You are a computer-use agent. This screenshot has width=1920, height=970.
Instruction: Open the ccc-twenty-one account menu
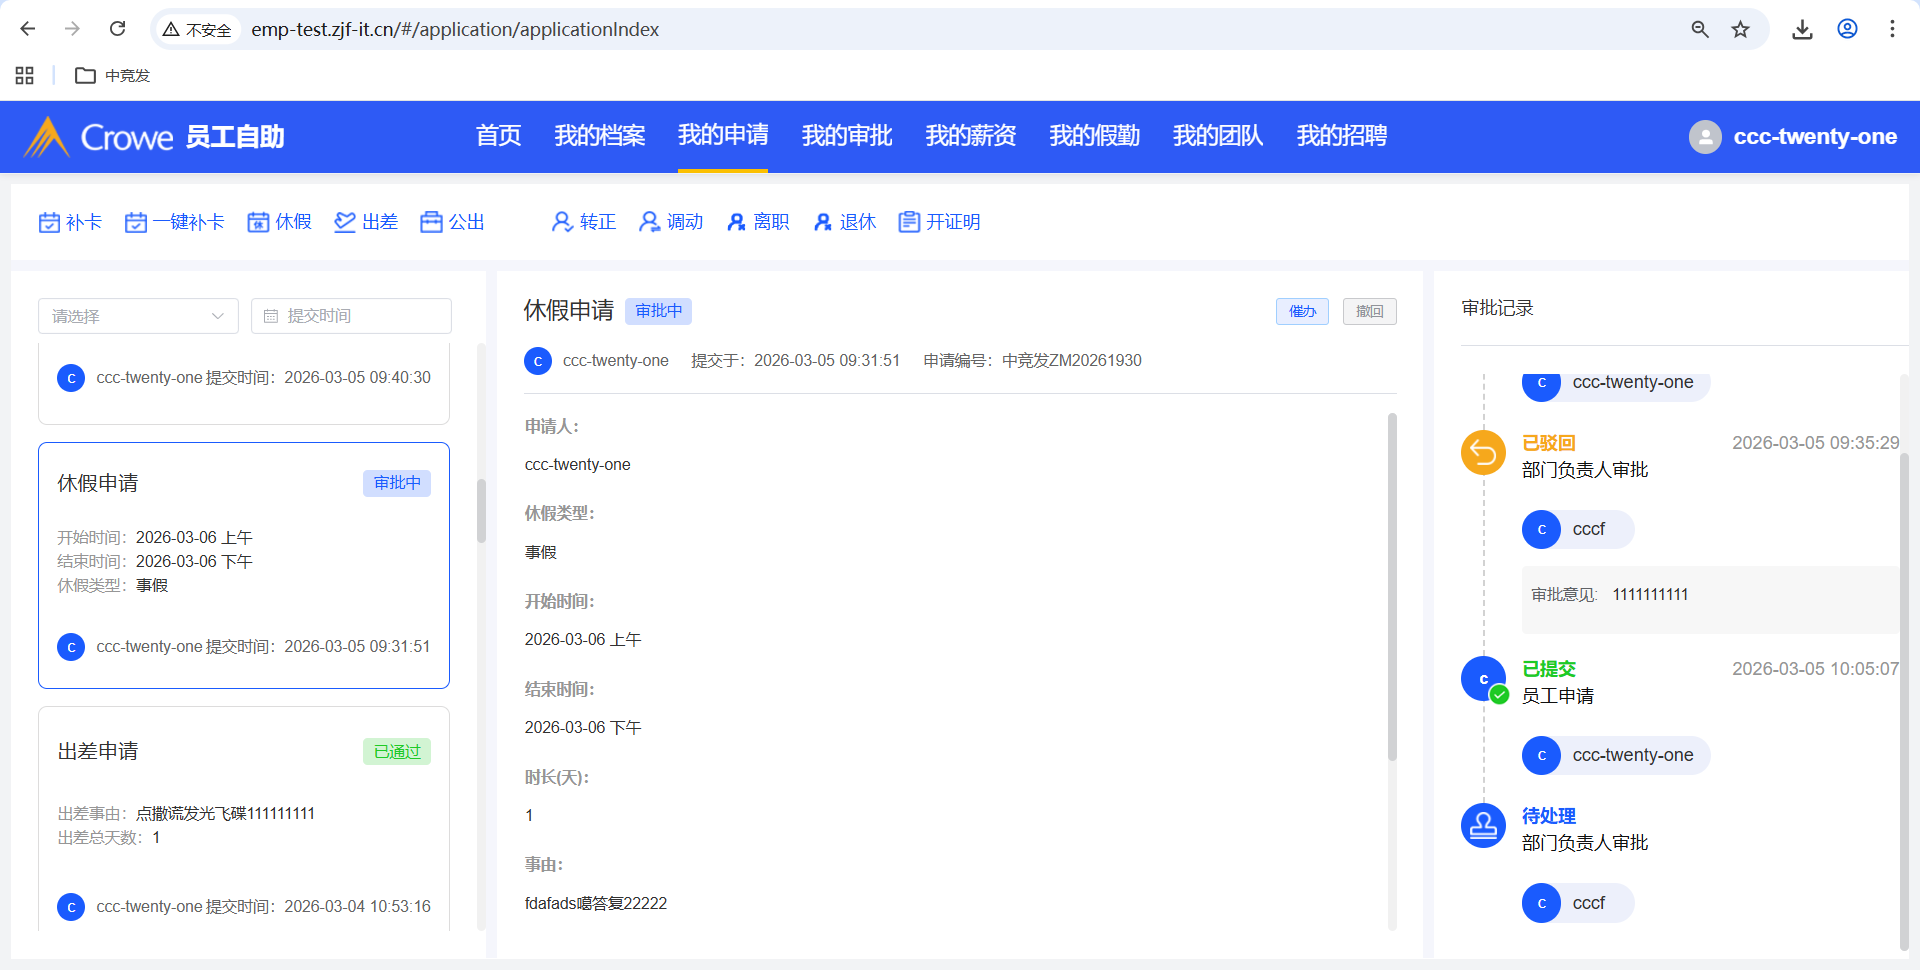(x=1793, y=137)
